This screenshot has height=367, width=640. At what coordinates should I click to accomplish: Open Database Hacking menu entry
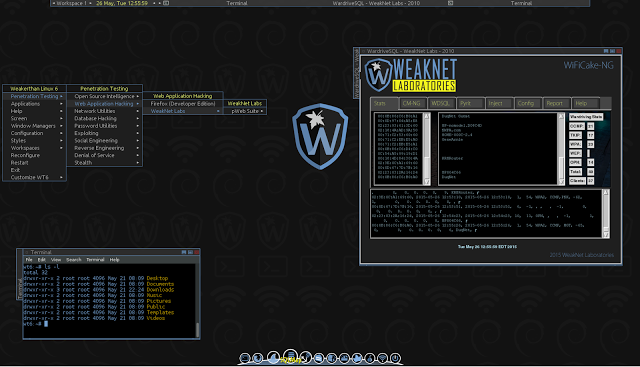104,118
